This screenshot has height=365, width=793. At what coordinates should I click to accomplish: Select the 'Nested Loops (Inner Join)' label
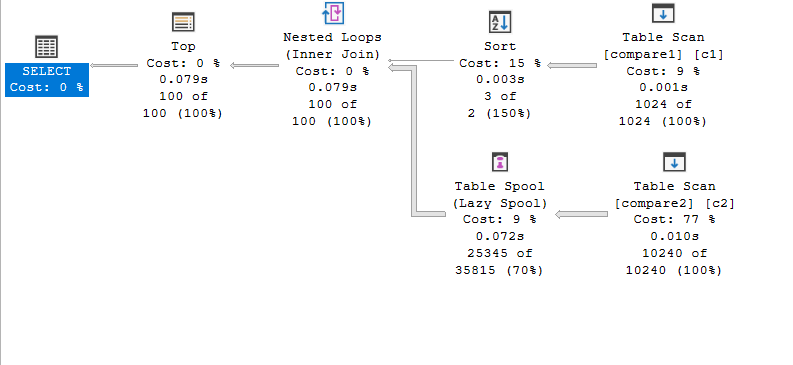click(x=332, y=45)
